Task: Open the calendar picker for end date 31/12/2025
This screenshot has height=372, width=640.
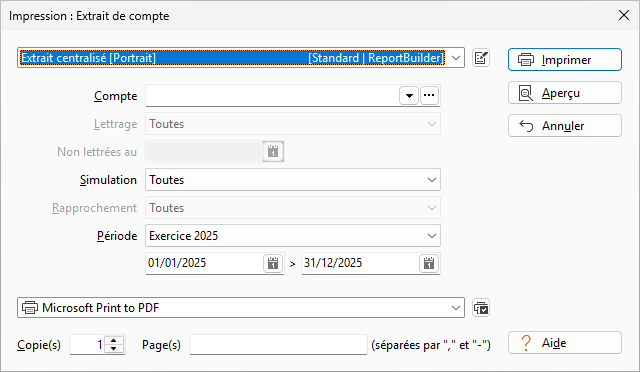Action: [429, 263]
